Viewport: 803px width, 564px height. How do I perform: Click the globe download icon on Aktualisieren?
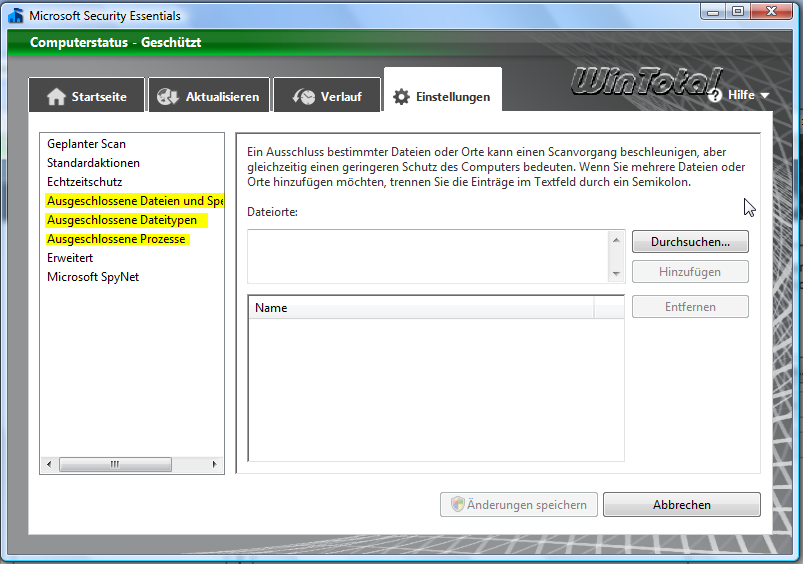tap(167, 96)
